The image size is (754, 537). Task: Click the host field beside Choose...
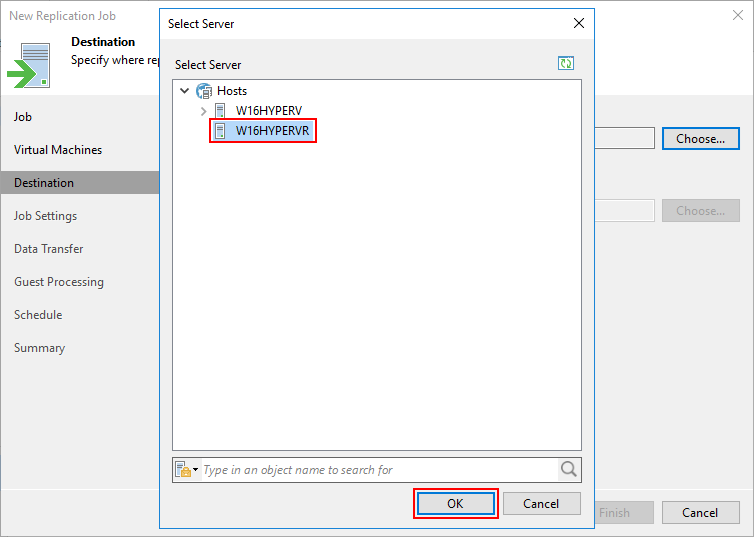[x=625, y=138]
